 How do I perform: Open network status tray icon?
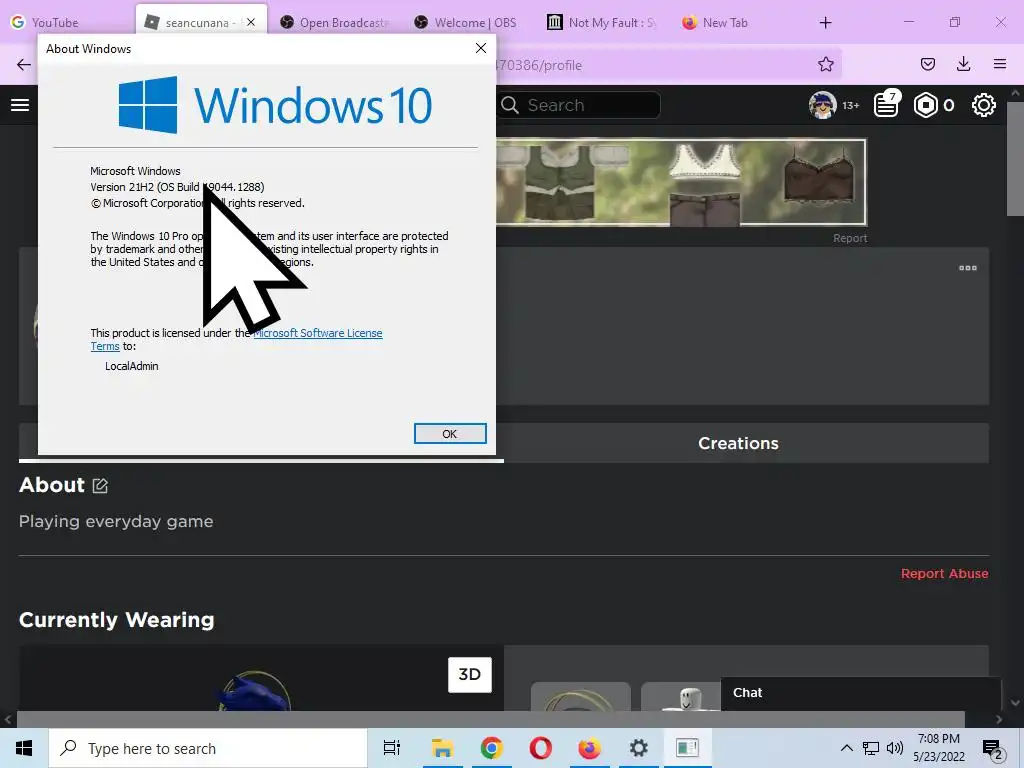coord(871,748)
